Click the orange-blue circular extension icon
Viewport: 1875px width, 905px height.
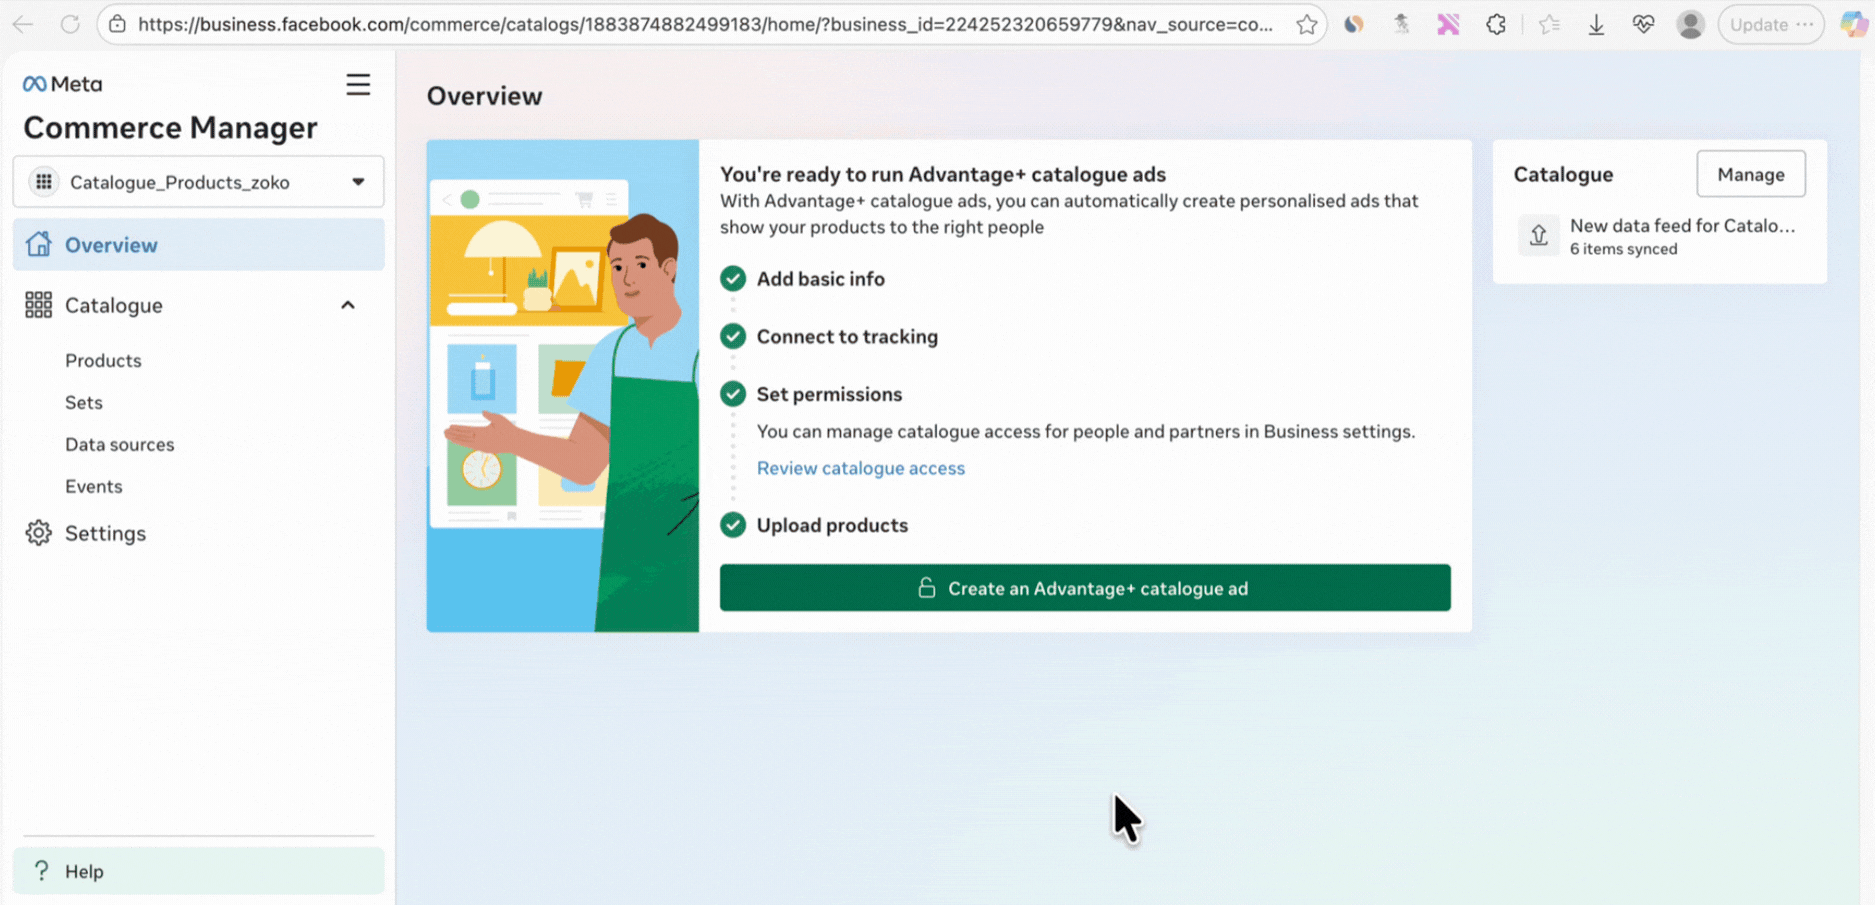point(1354,24)
